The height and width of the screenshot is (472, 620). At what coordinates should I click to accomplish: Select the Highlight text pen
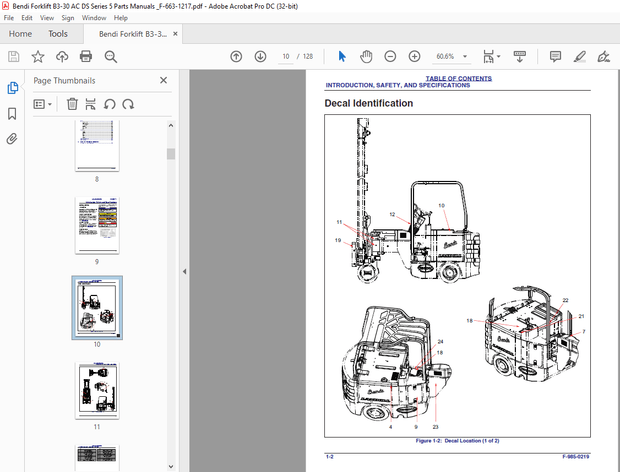[x=580, y=57]
